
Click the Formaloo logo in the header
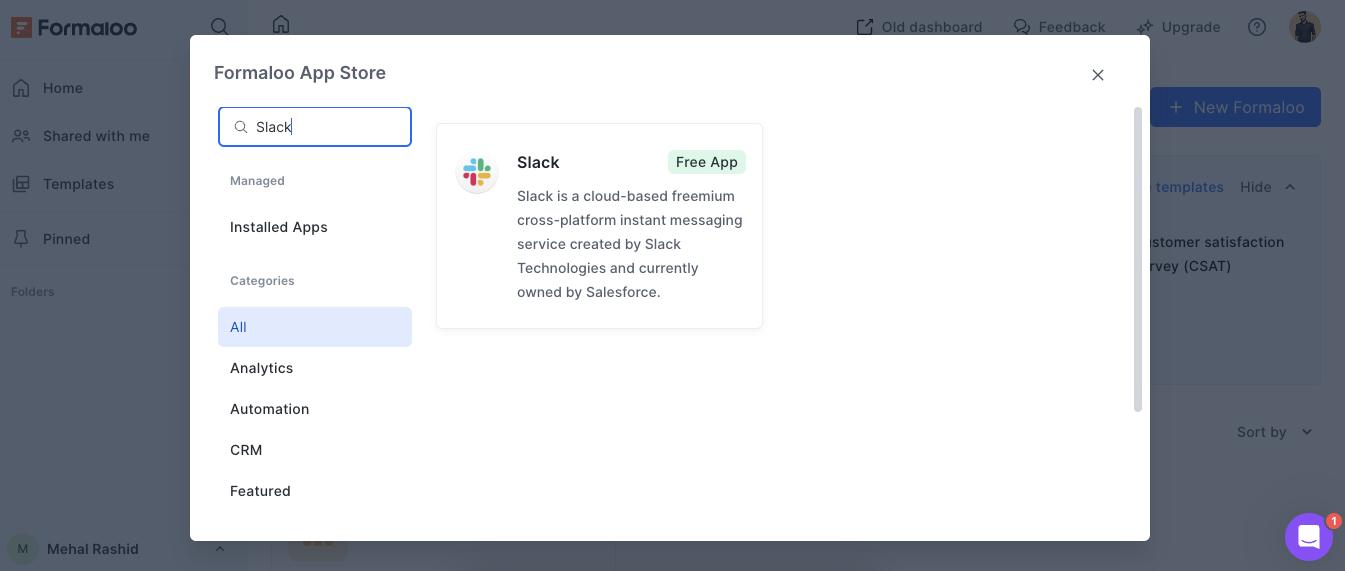coord(74,27)
